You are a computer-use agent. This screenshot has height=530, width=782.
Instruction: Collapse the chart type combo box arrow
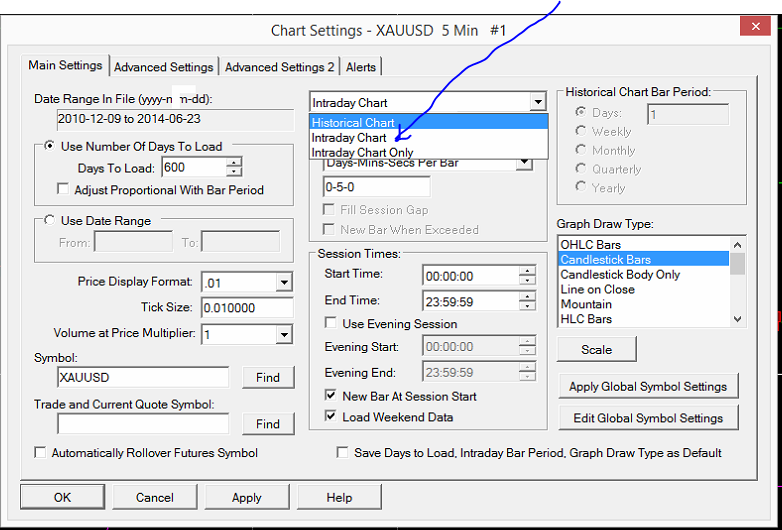tap(537, 103)
